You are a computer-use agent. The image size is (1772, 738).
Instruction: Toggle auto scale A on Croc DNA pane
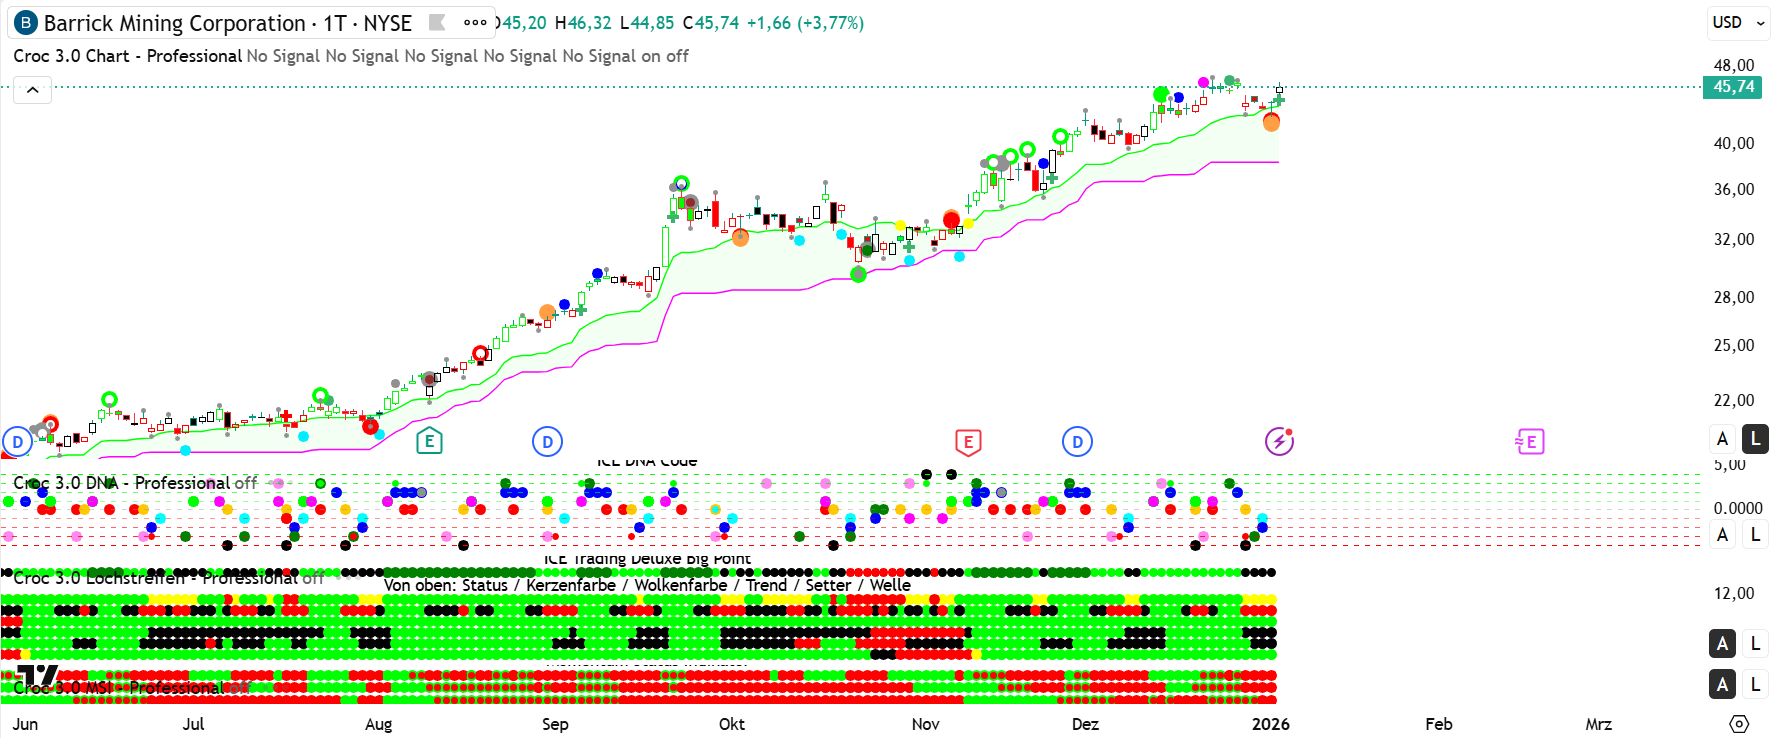pyautogui.click(x=1722, y=535)
